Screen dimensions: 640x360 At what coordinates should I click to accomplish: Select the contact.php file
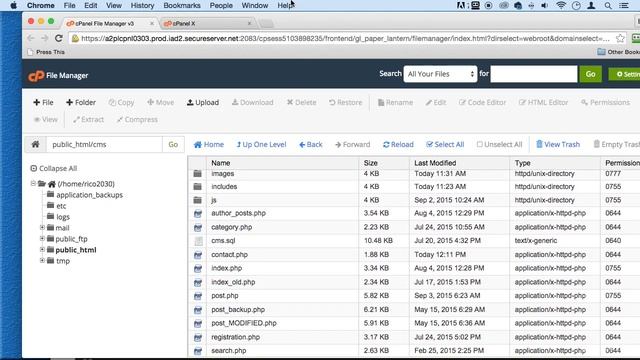pyautogui.click(x=229, y=255)
